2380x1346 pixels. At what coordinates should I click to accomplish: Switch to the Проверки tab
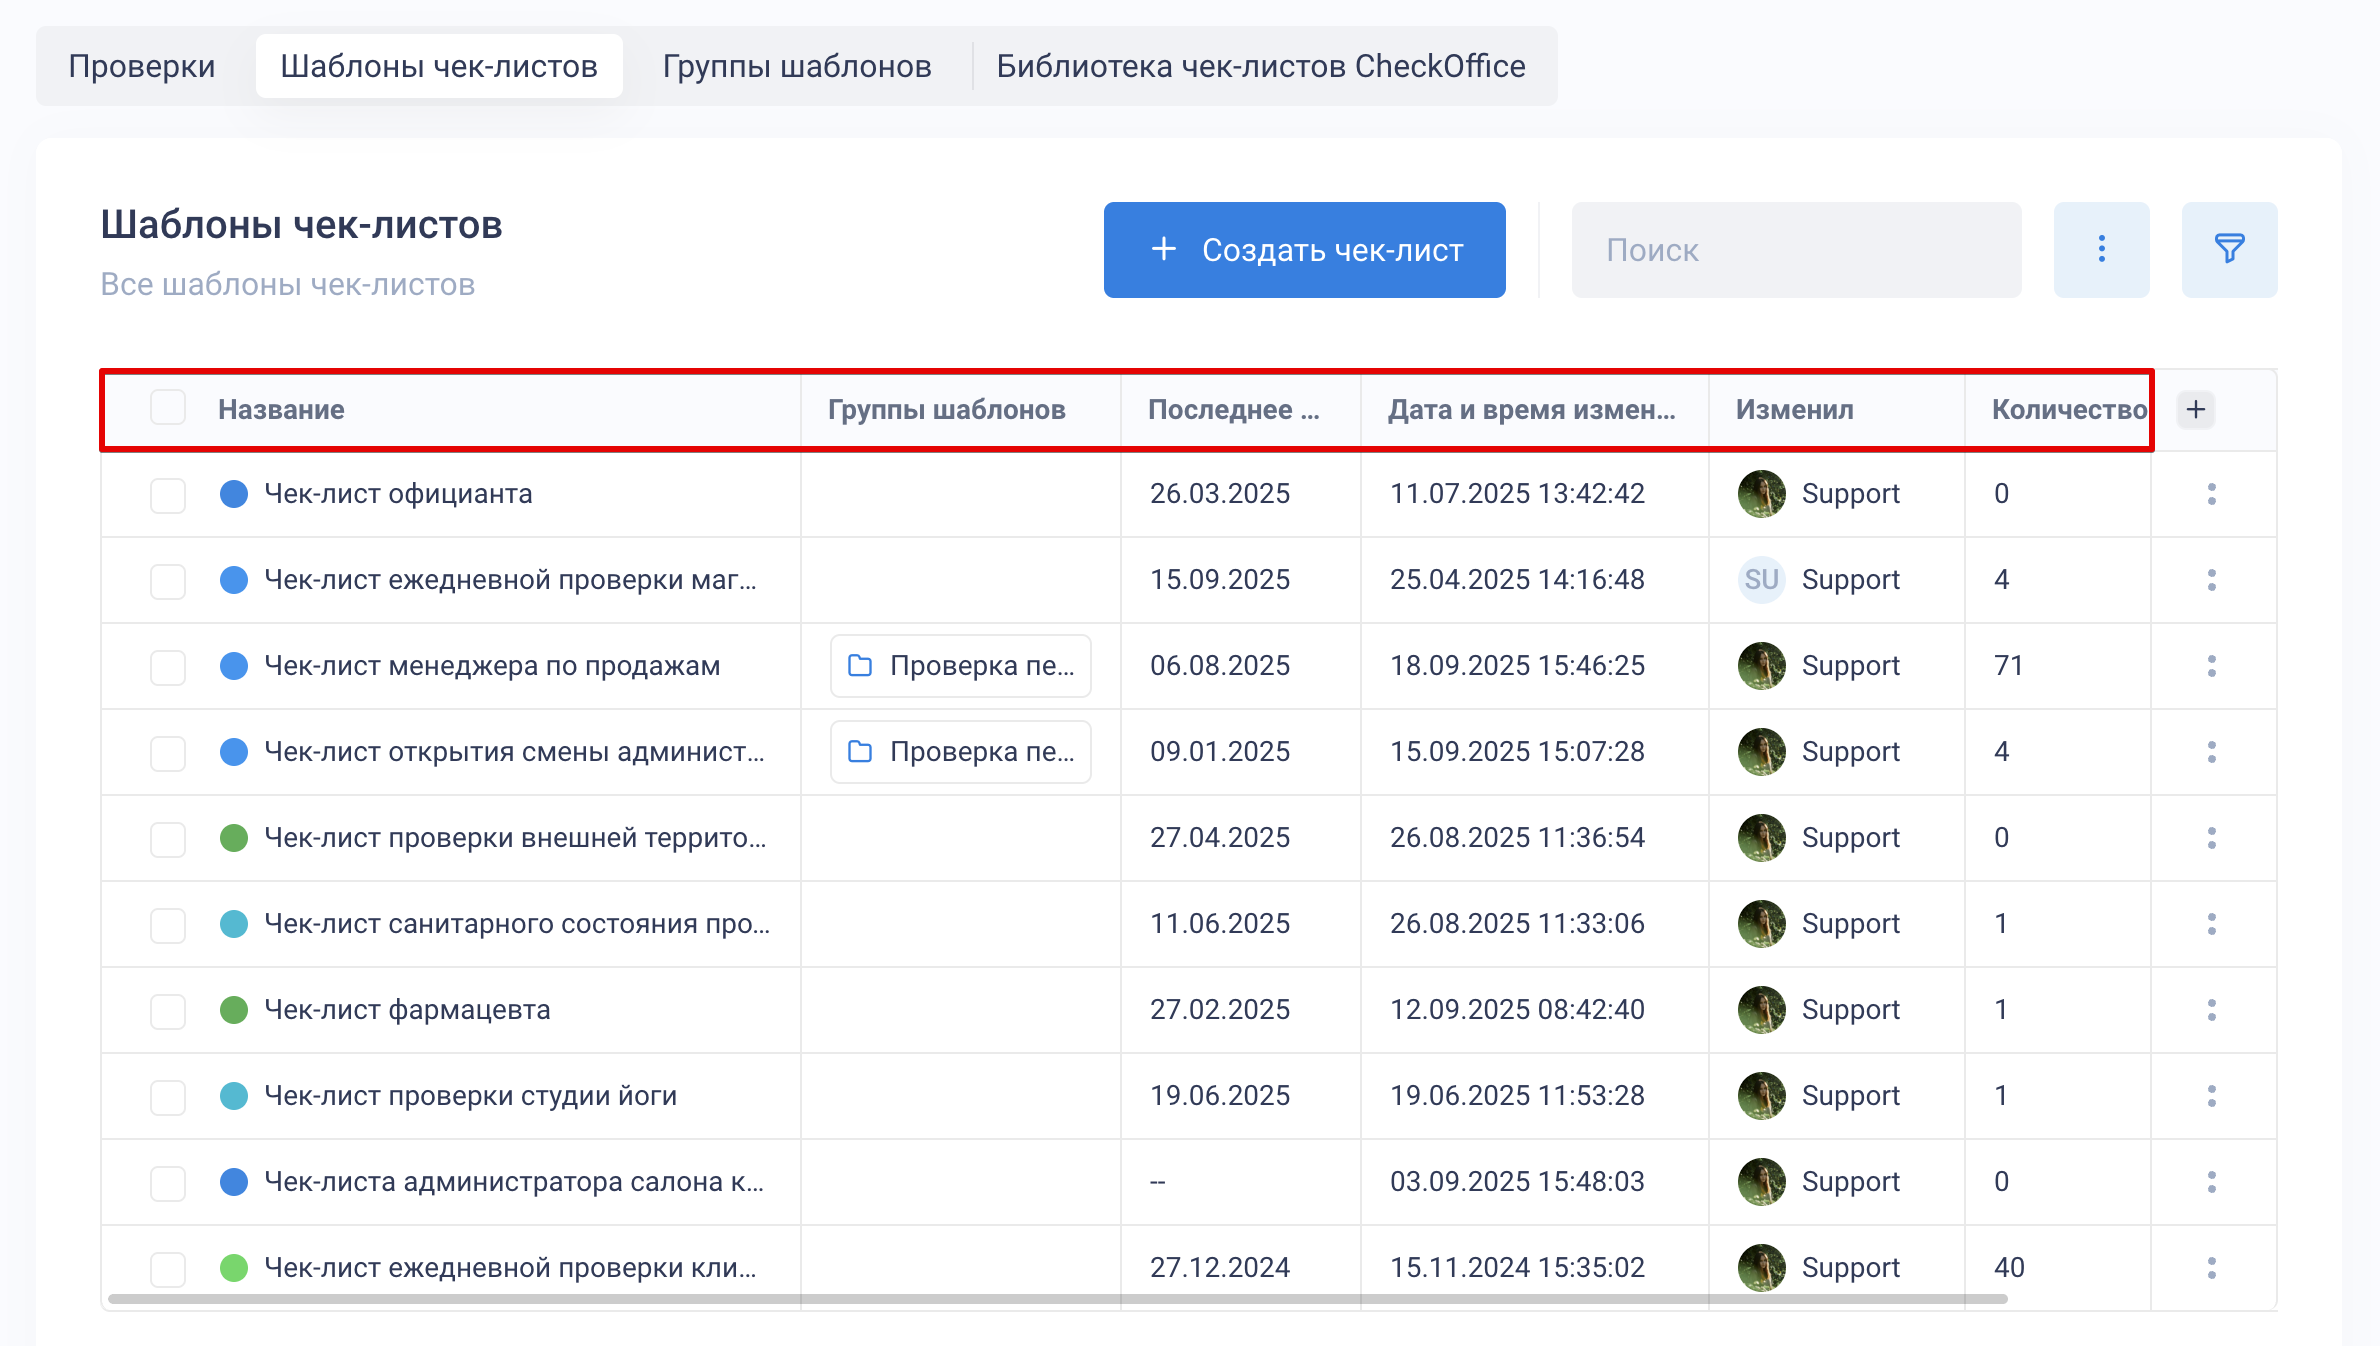coord(142,66)
